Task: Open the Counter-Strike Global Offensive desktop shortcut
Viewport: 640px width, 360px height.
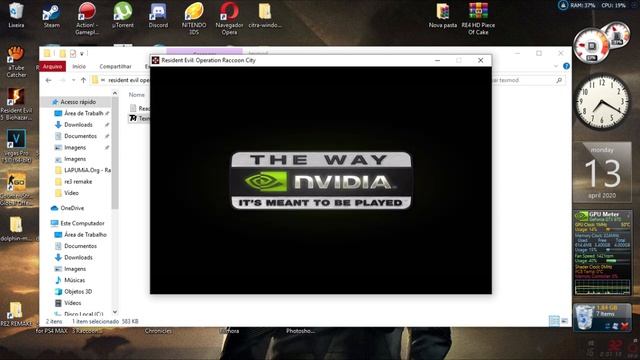Action: coord(16,189)
